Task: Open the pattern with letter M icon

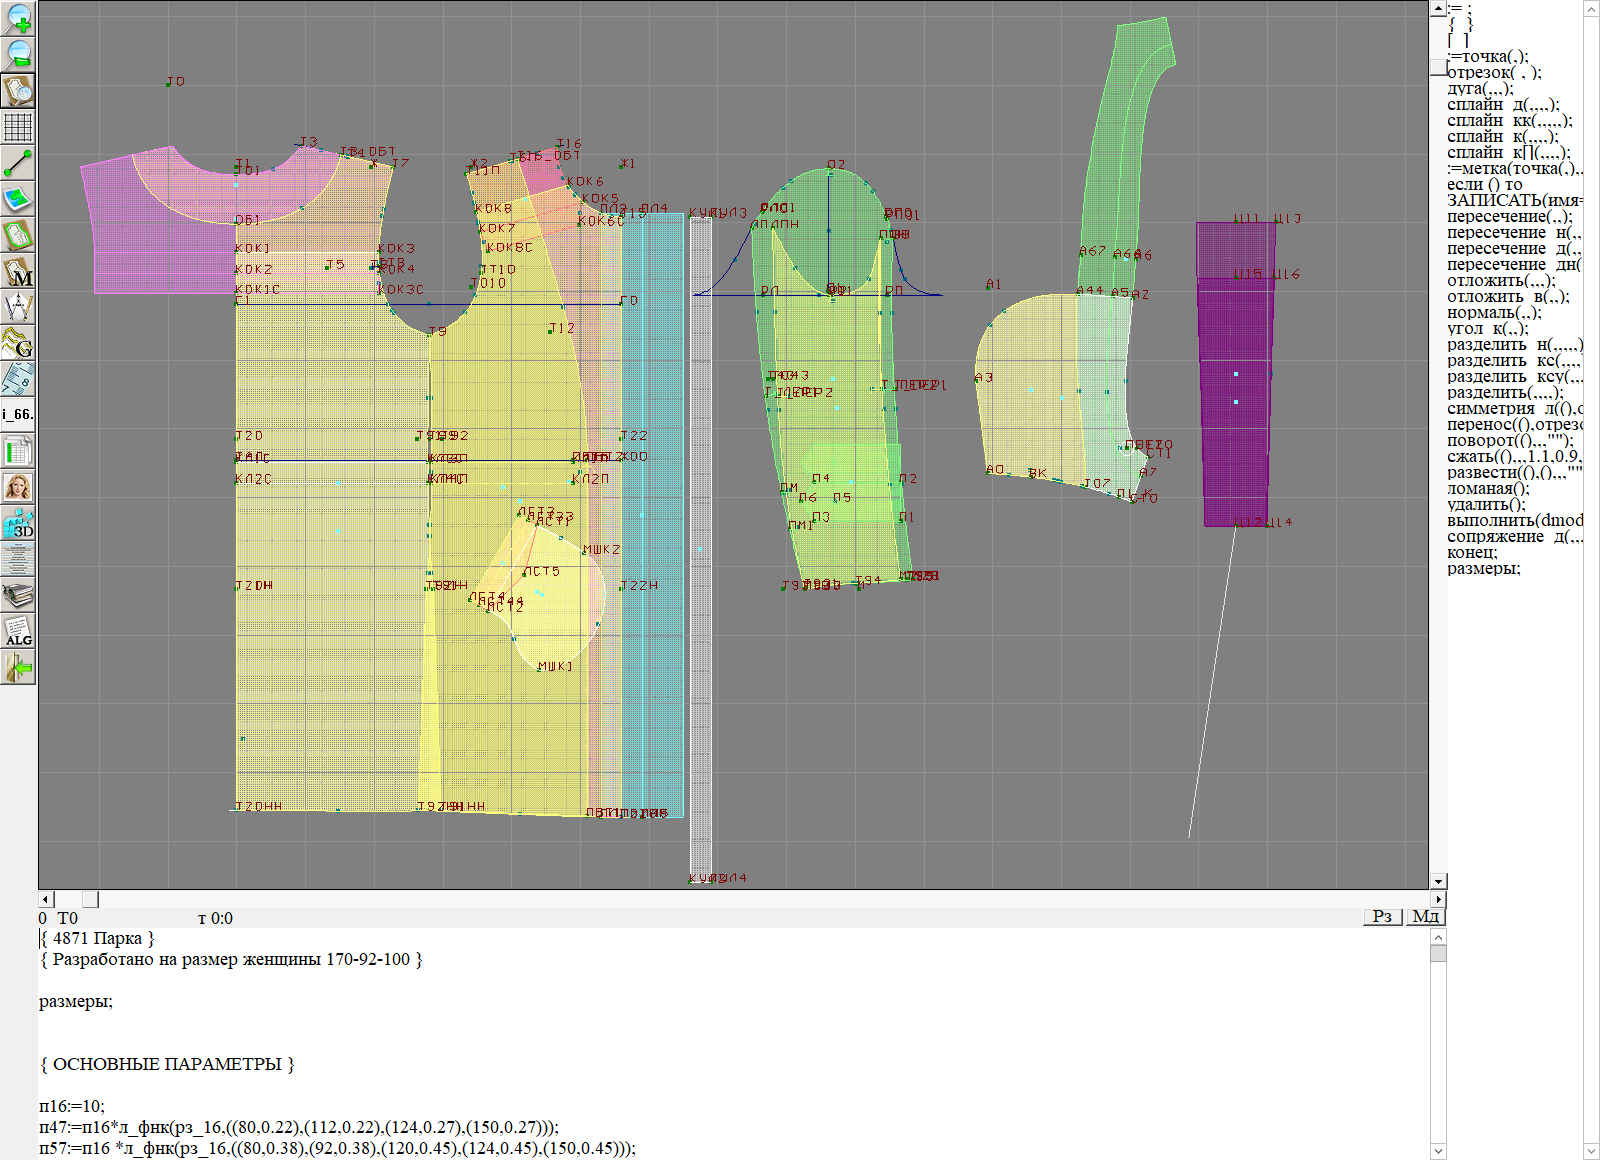Action: pos(18,271)
